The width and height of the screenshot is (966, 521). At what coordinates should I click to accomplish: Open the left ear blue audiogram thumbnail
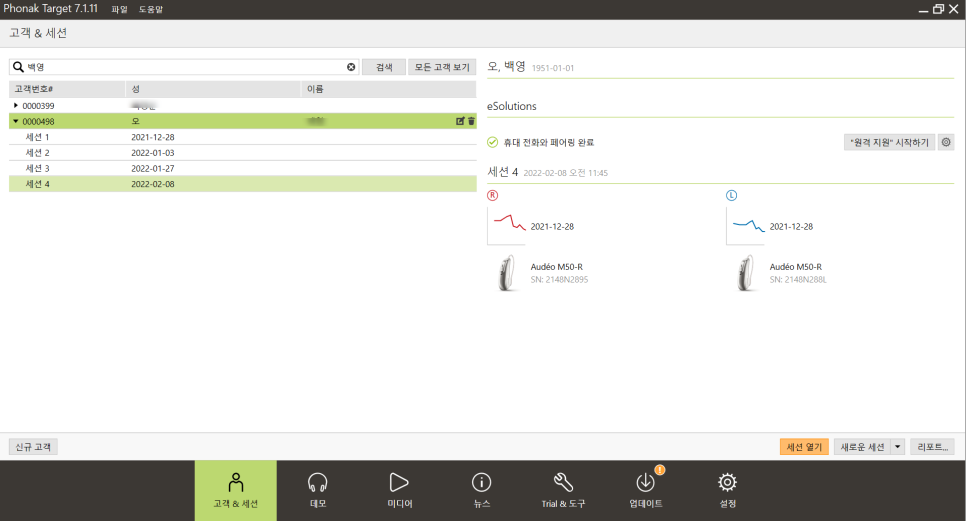pos(745,226)
